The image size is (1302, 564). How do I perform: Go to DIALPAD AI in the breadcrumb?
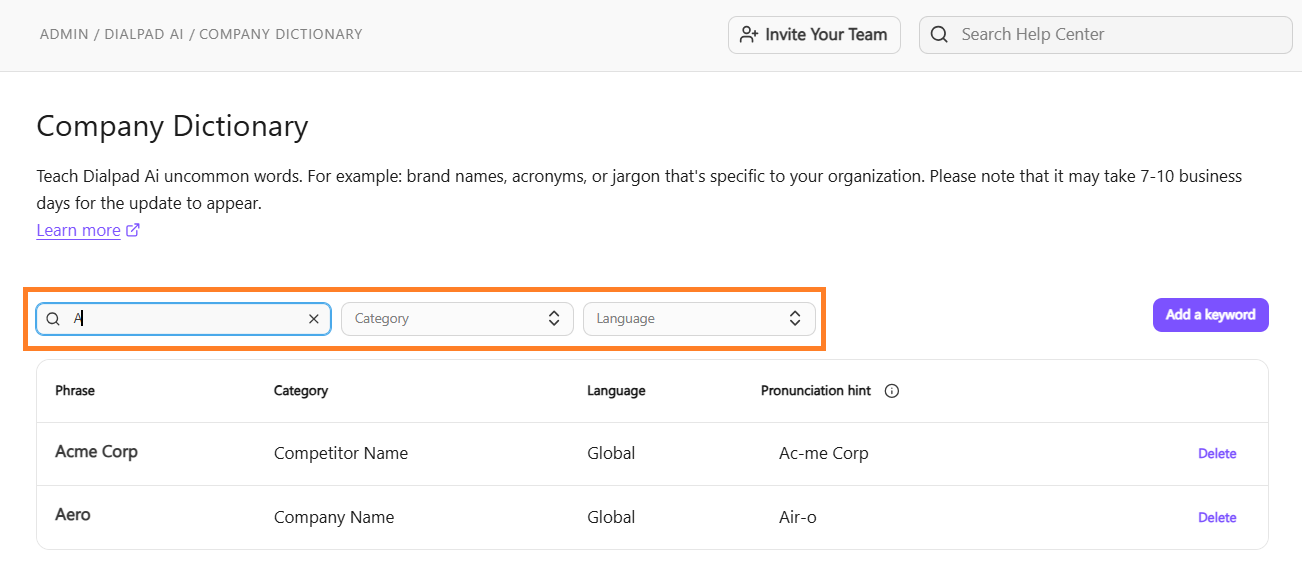pos(144,34)
